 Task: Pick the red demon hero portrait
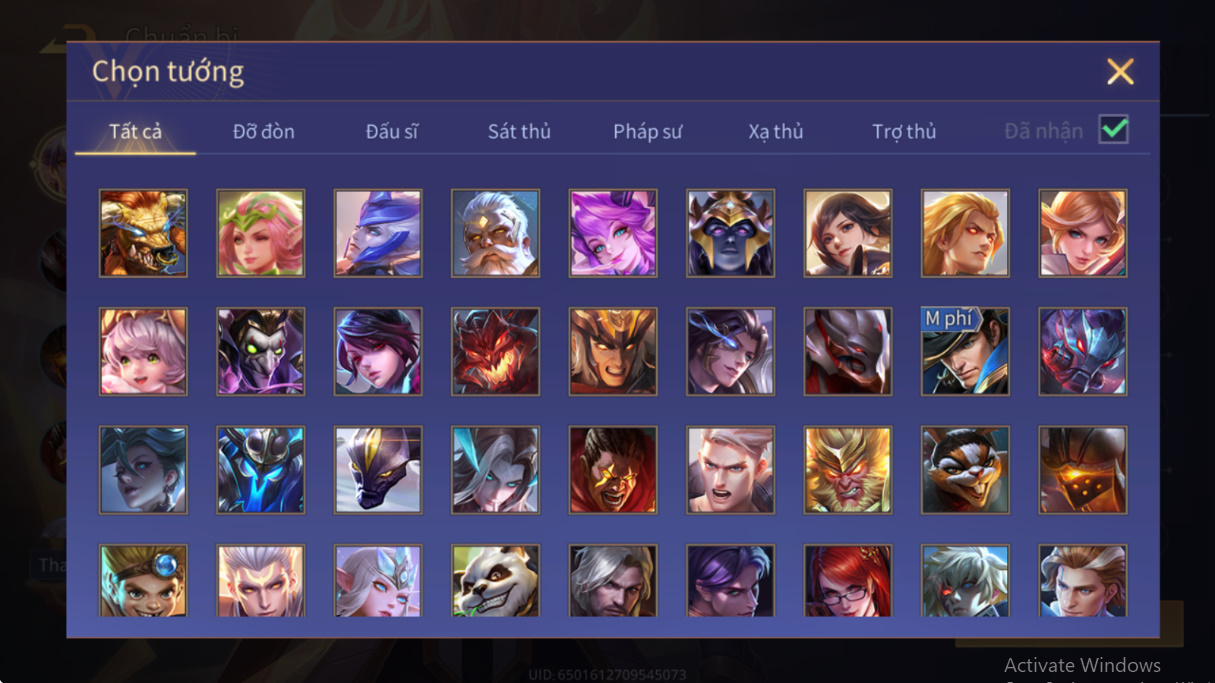(495, 351)
